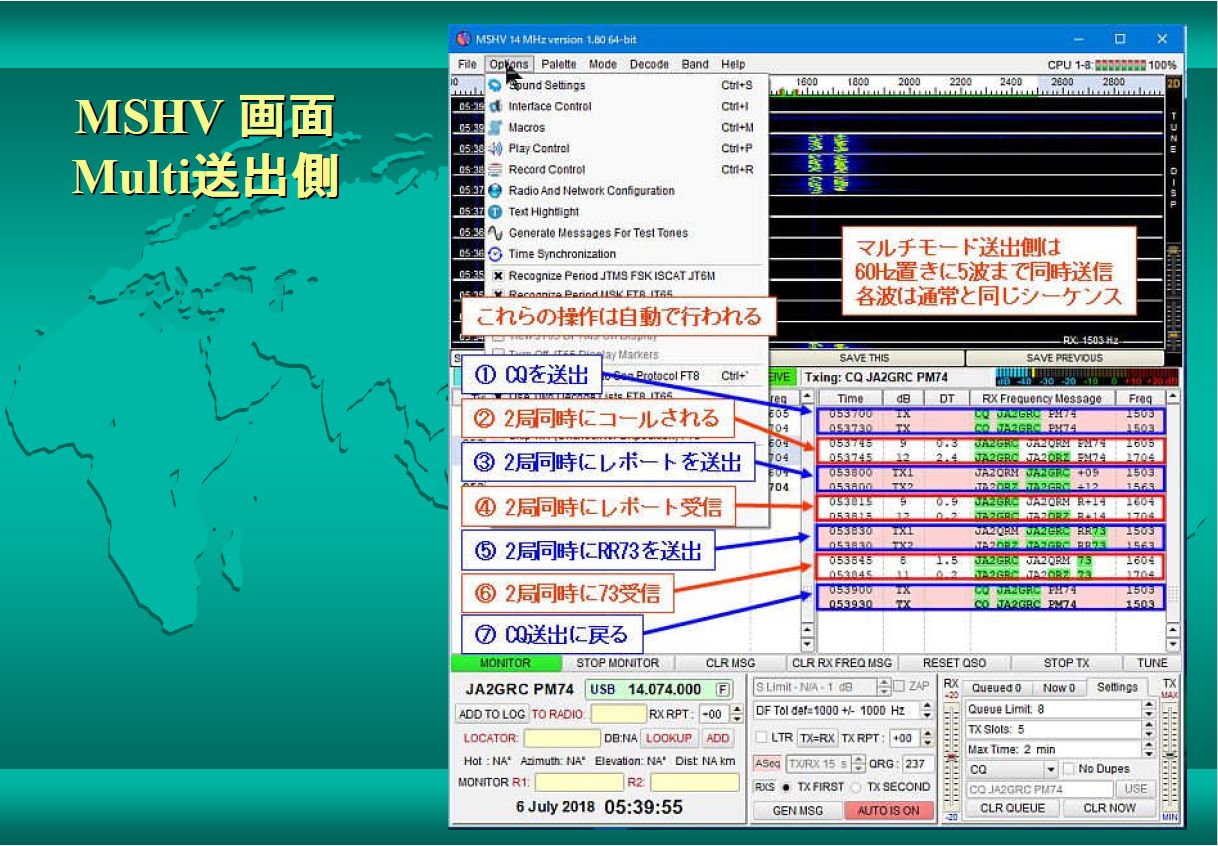Click the CLR QUEUE button
This screenshot has width=1218, height=846.
[1012, 808]
